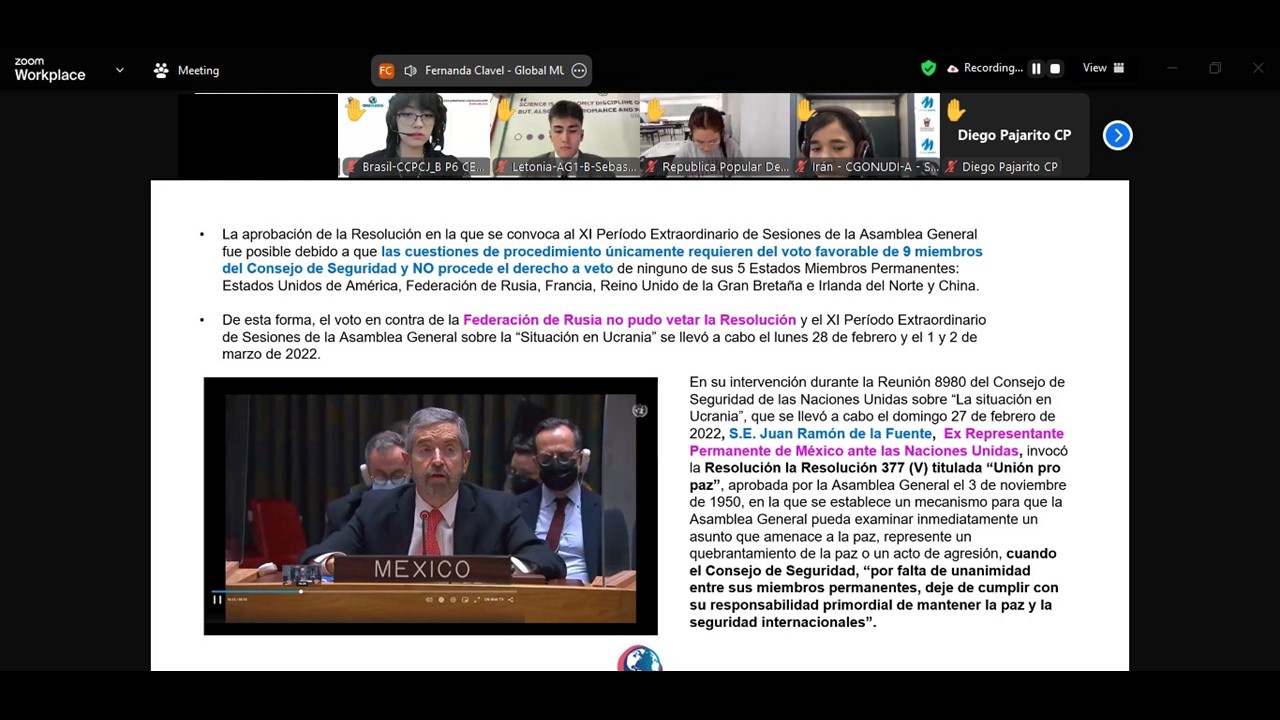
Task: Click the video progress bar handle
Action: click(x=300, y=591)
